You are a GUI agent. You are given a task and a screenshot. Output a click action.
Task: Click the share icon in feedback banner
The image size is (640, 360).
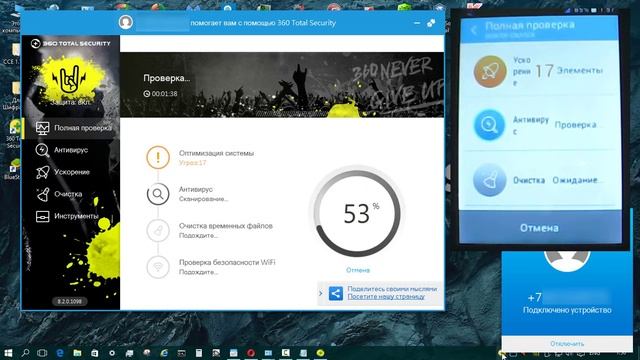tap(336, 293)
